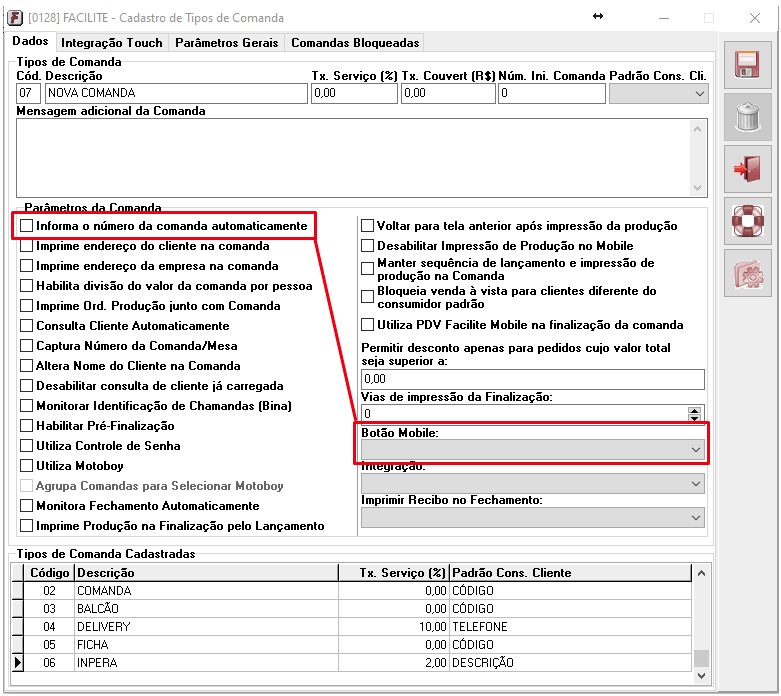Select the 03 BALCÃO row
This screenshot has height=696, width=781.
click(351, 609)
